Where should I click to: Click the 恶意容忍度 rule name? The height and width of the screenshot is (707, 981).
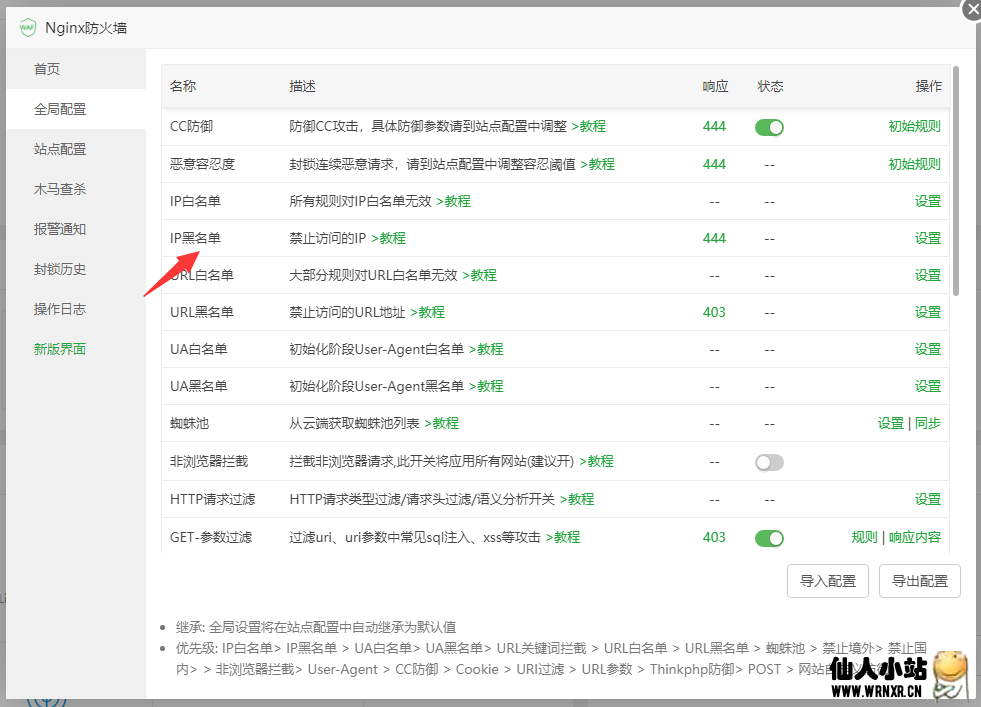[202, 164]
